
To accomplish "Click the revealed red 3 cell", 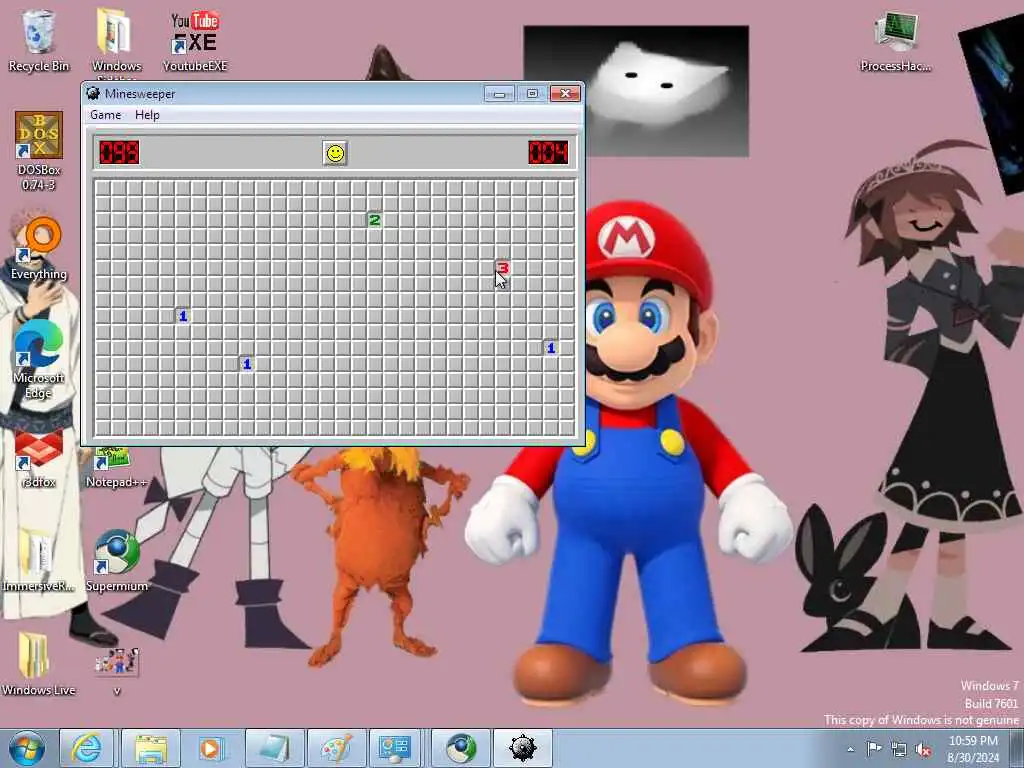I will point(502,268).
